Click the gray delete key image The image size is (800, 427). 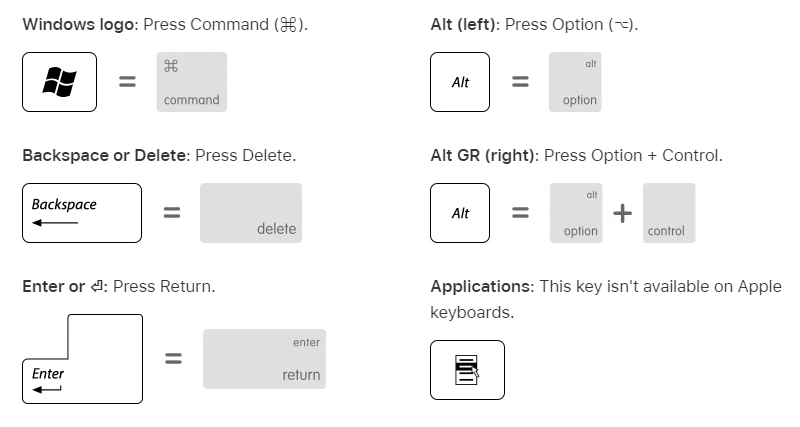(251, 213)
